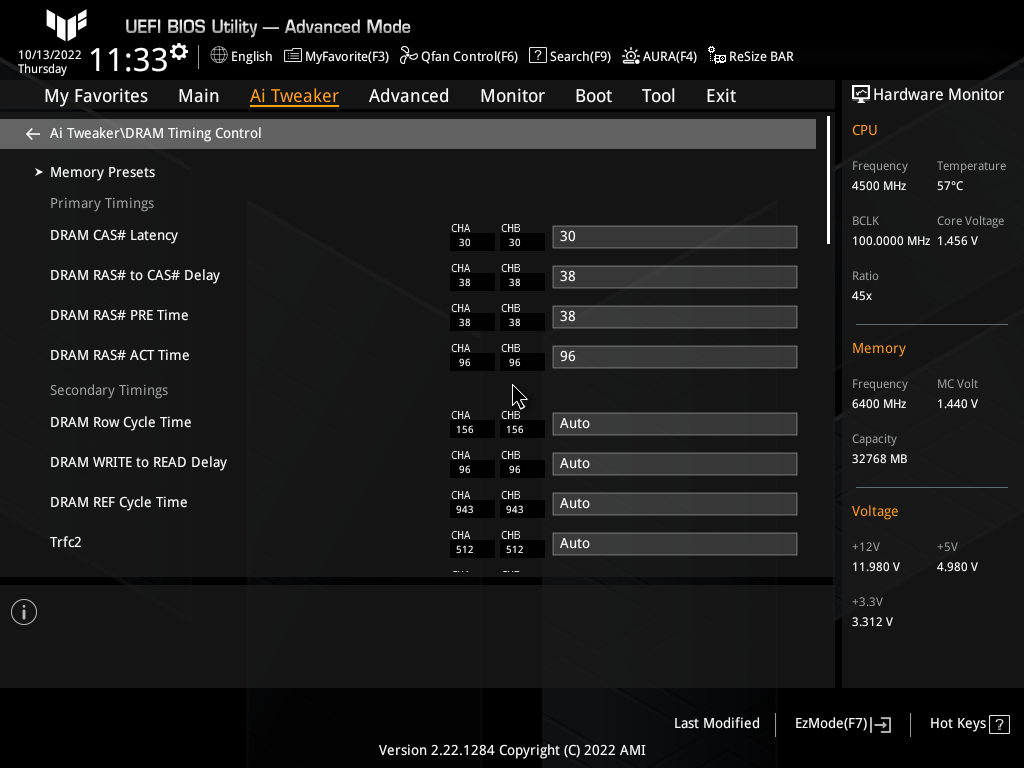Click the DRAM RAS# to CAS# Delay label
The height and width of the screenshot is (768, 1024).
135,275
